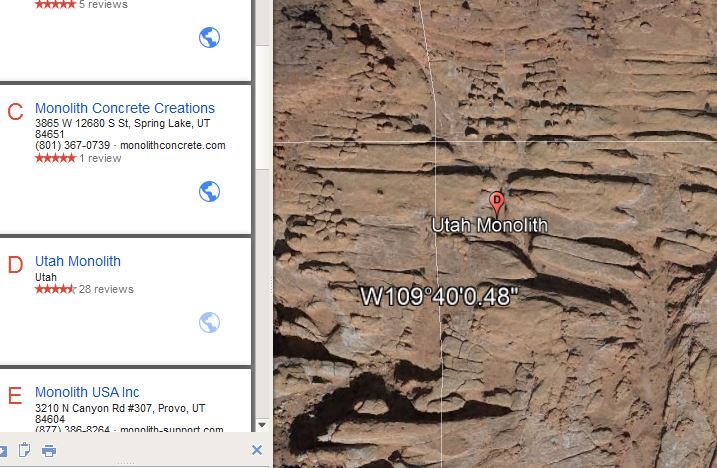Click the faded globe icon under Utah Monolith result
The height and width of the screenshot is (468, 717).
pos(209,323)
